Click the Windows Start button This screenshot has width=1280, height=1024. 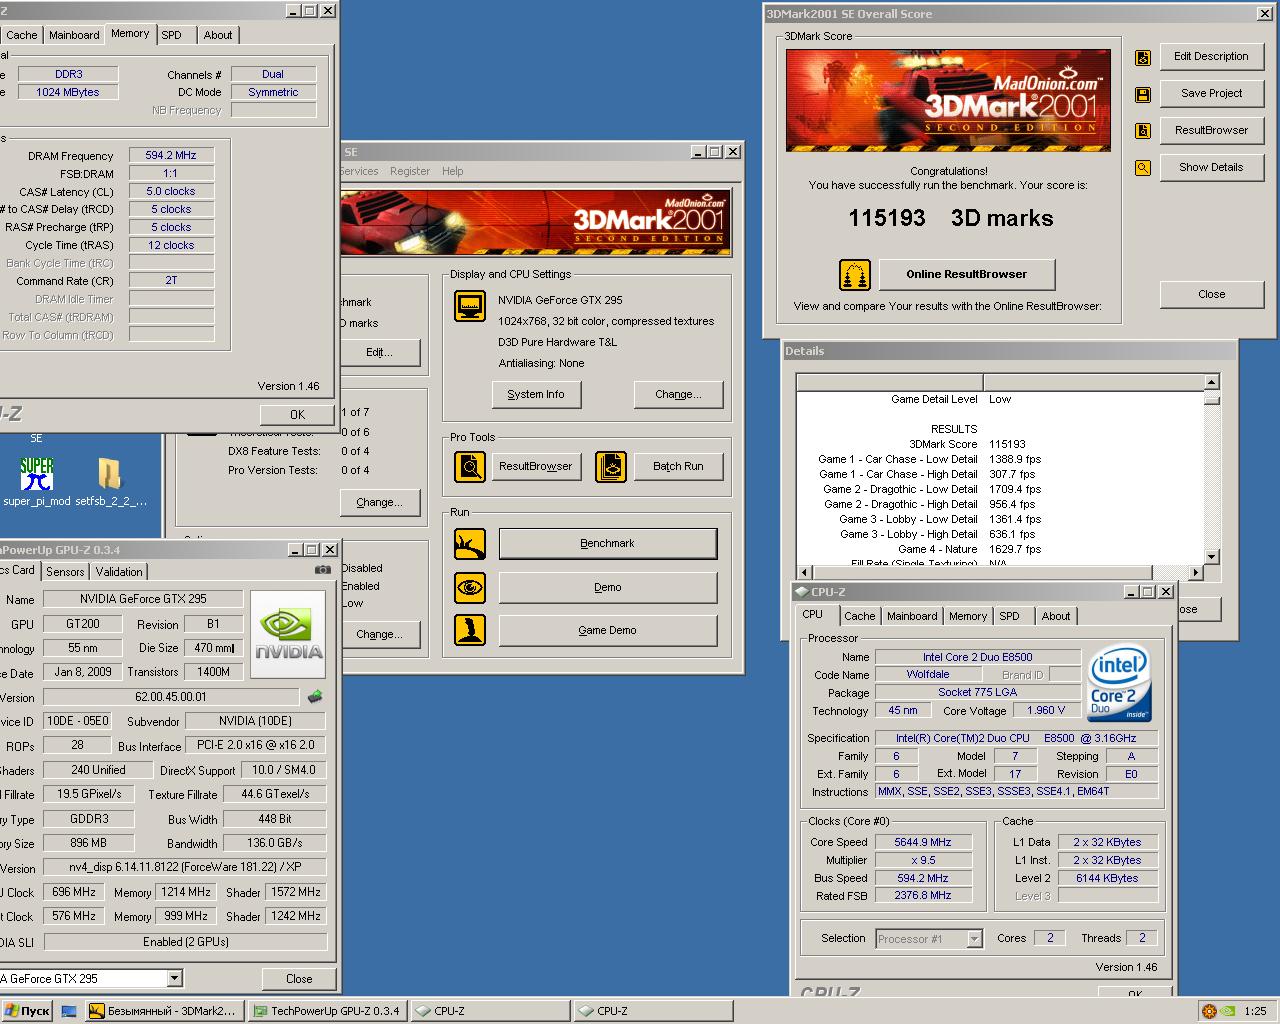pyautogui.click(x=27, y=1011)
